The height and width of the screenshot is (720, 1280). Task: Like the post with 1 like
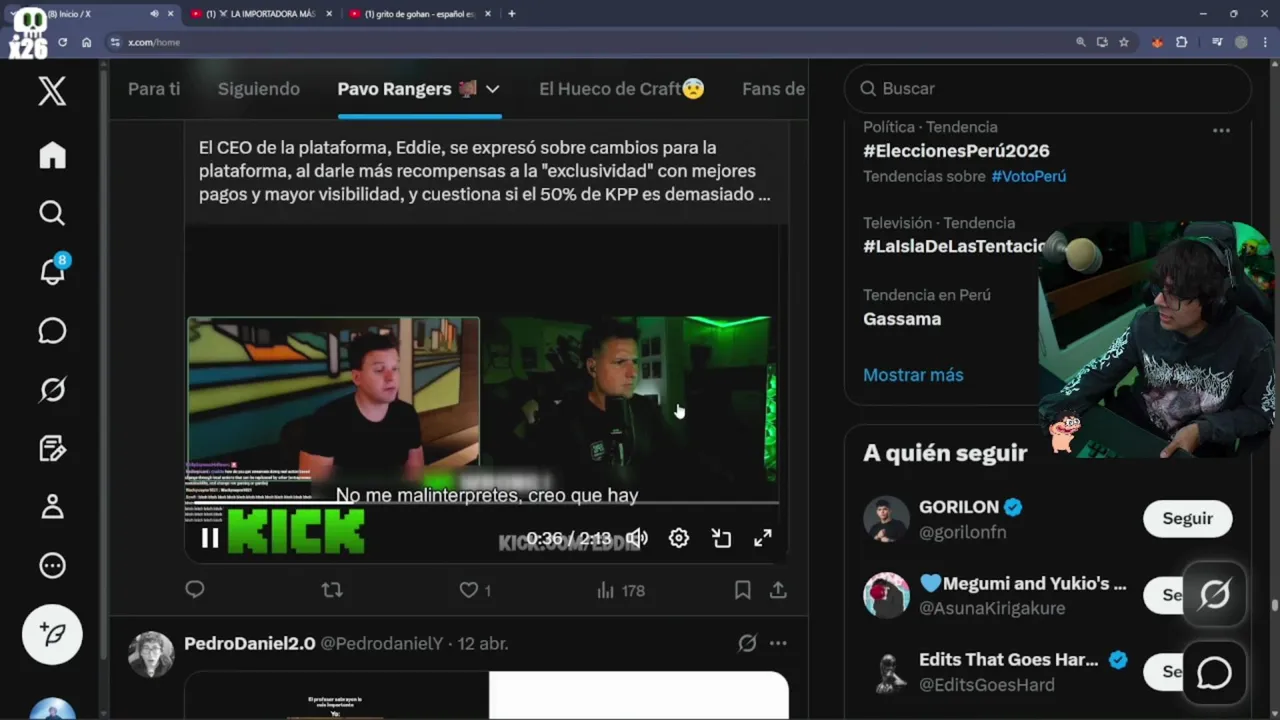tap(474, 590)
